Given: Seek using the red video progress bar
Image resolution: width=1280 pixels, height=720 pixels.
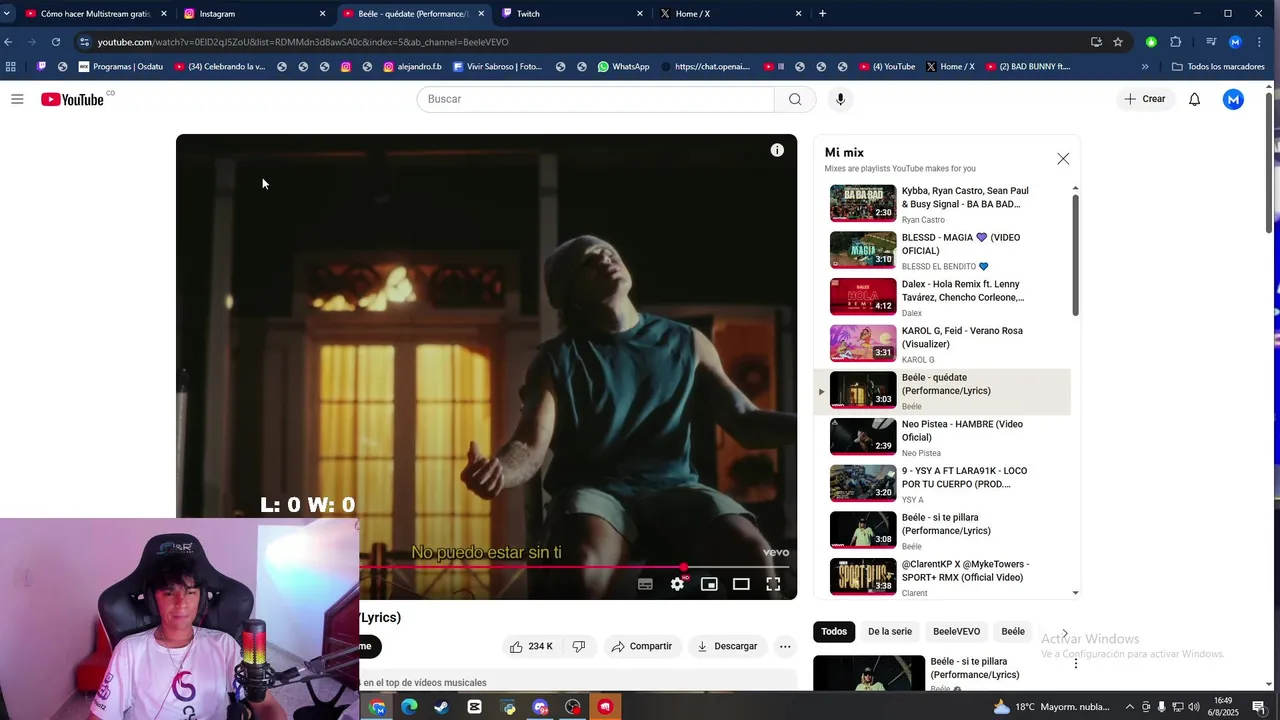Looking at the screenshot, I should pyautogui.click(x=574, y=567).
